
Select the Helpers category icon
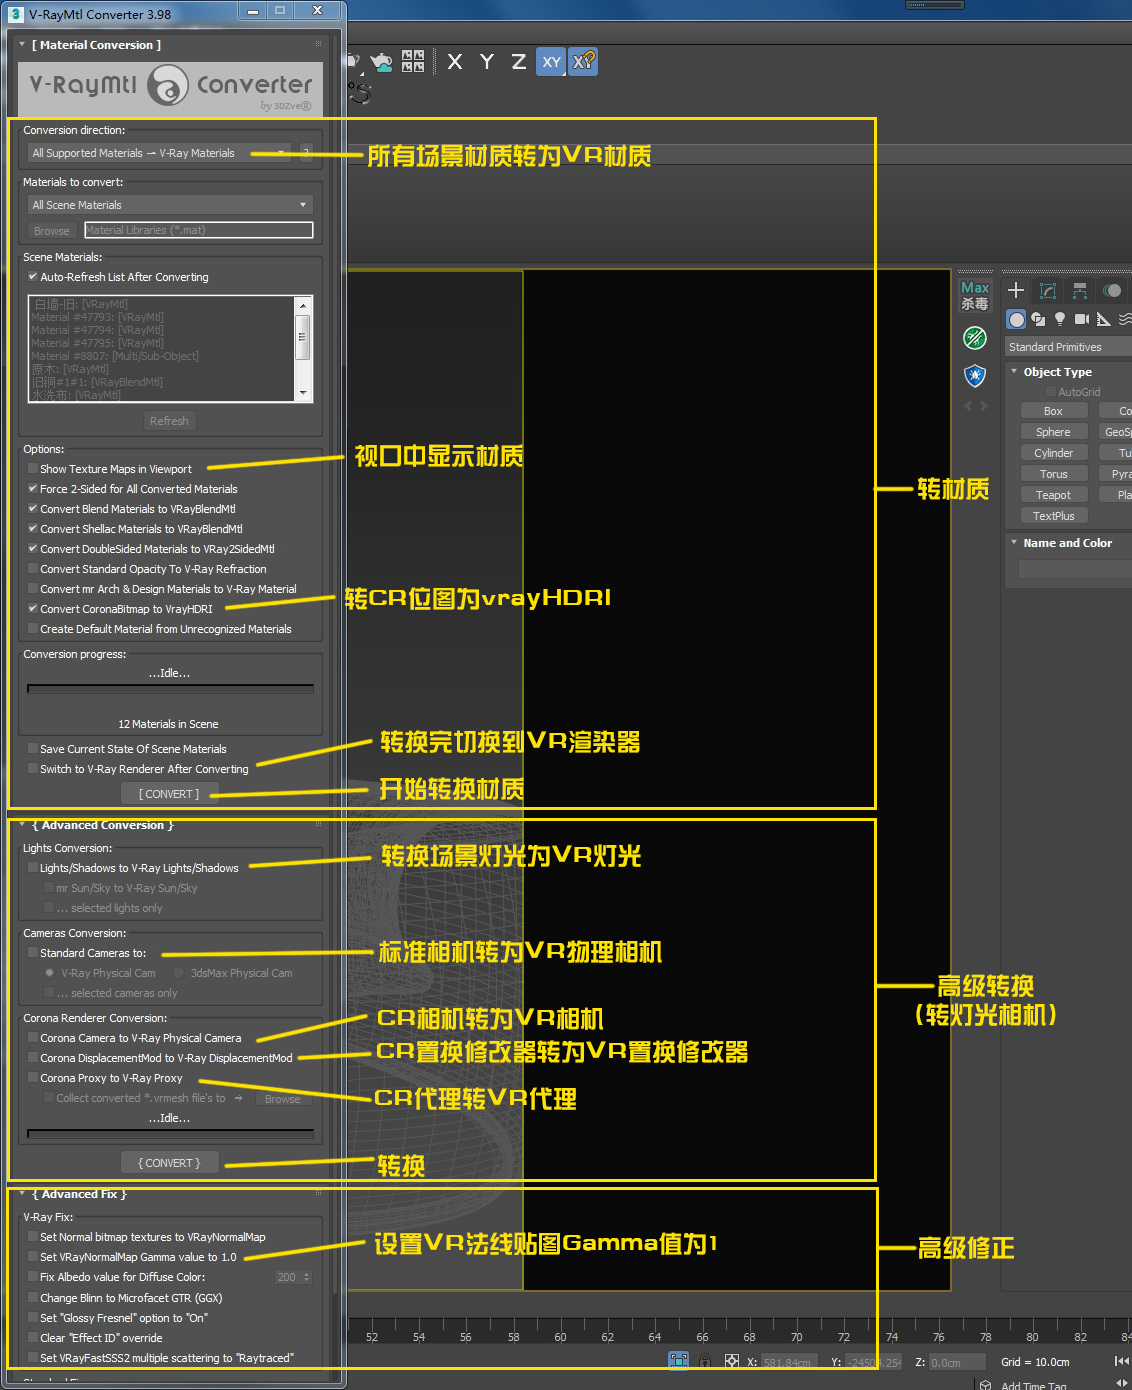[x=1104, y=319]
